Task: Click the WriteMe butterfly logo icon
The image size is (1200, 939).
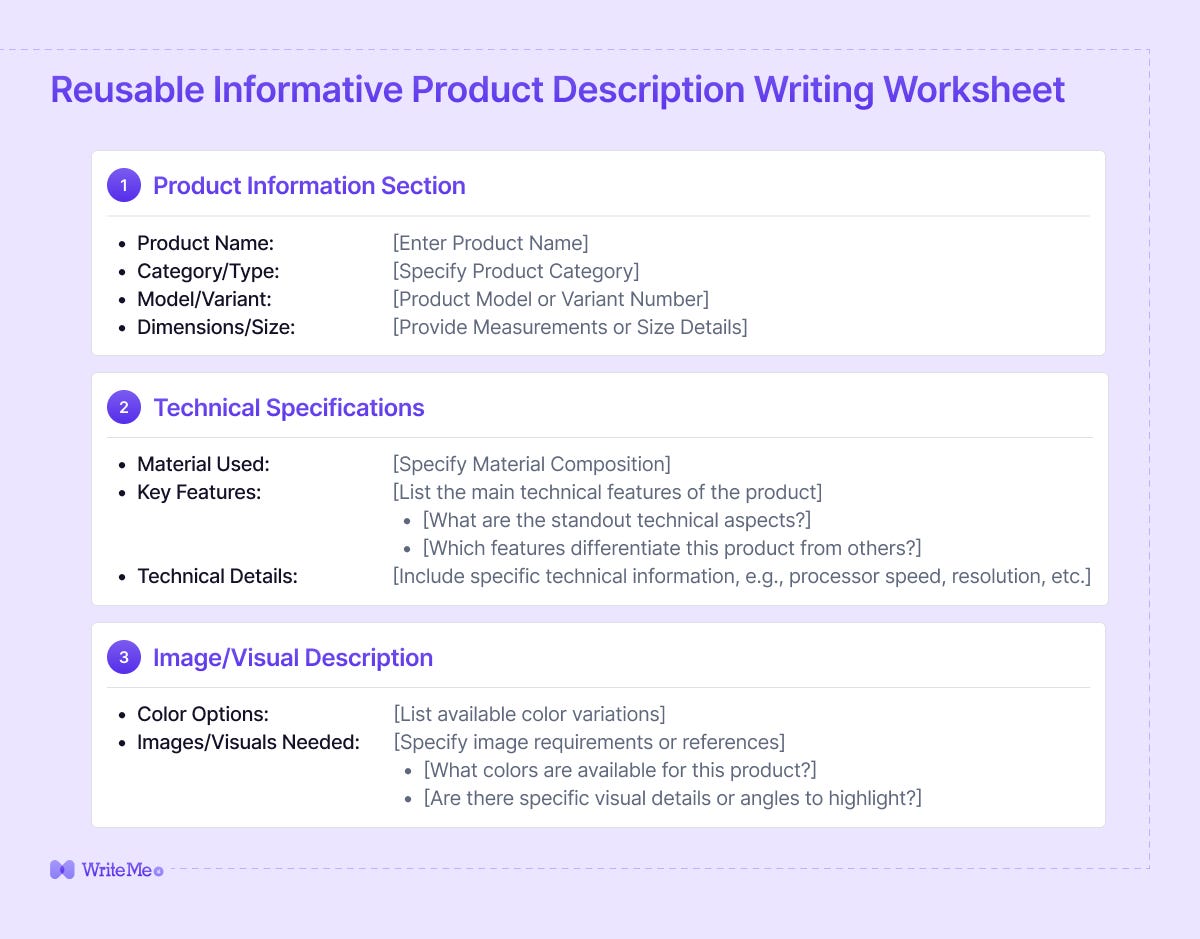Action: click(62, 870)
